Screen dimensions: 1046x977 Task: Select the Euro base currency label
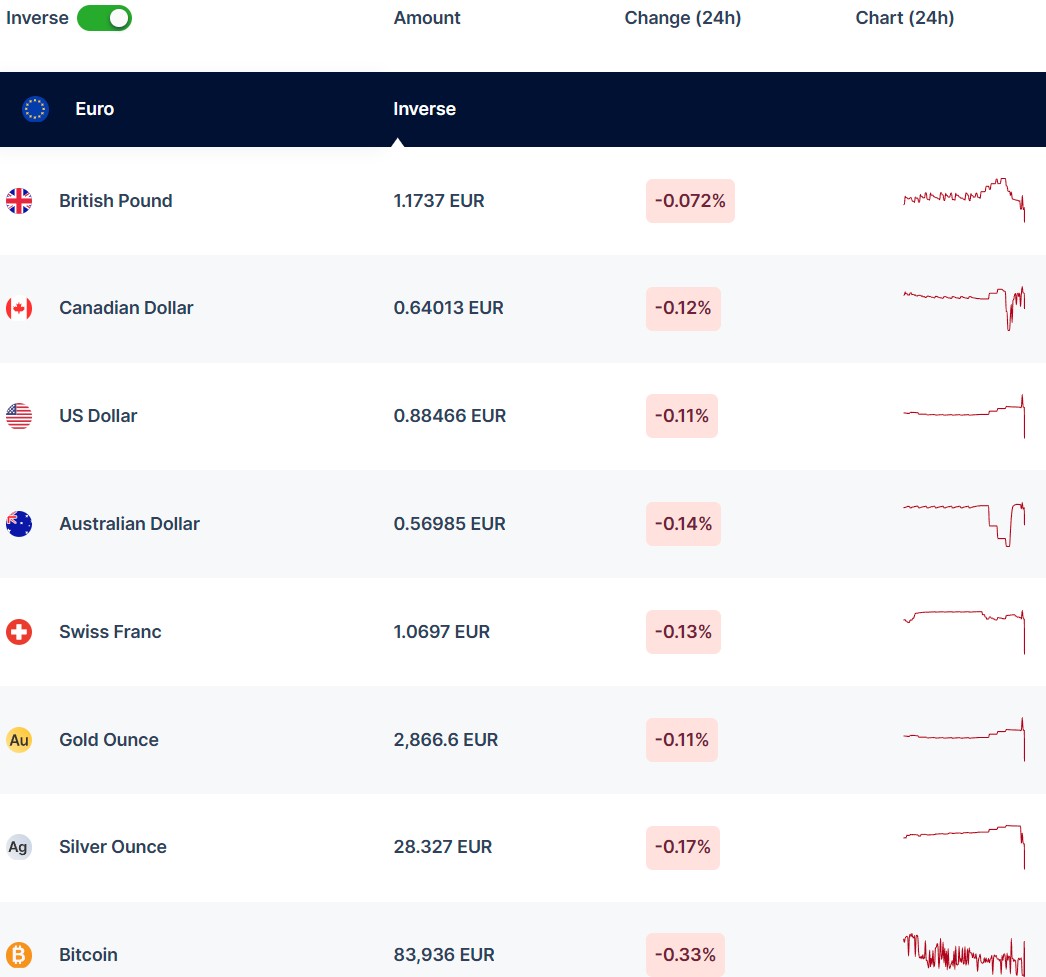tap(94, 109)
